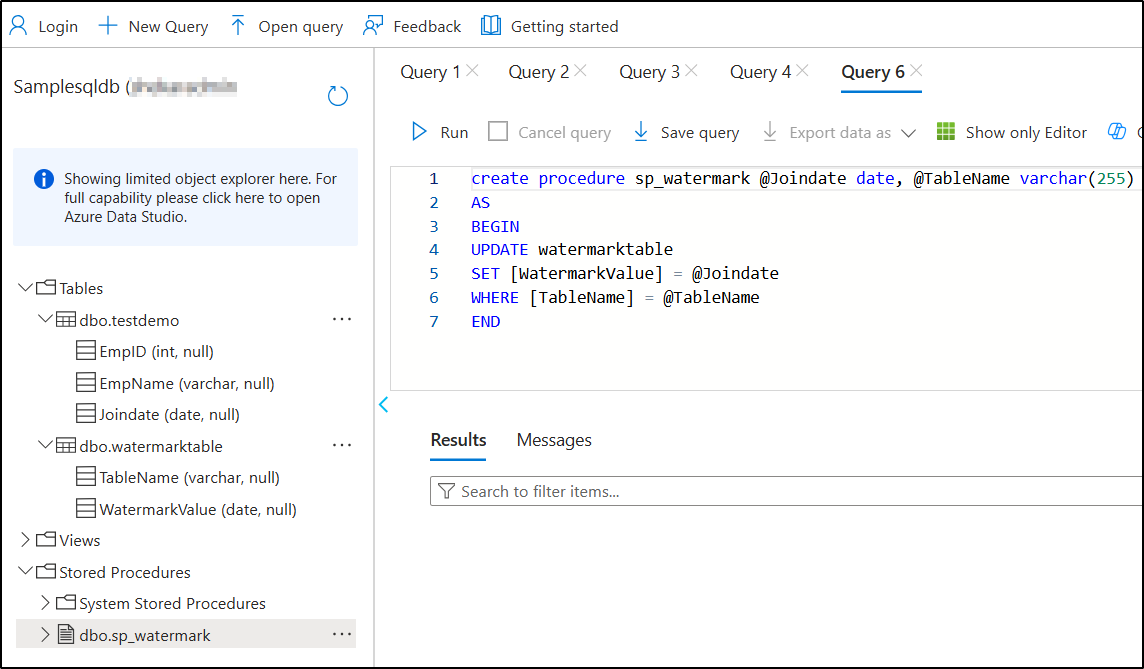Screen dimensions: 1144x669
Task: Click the dbo.sp_watermark document icon
Action: click(66, 635)
